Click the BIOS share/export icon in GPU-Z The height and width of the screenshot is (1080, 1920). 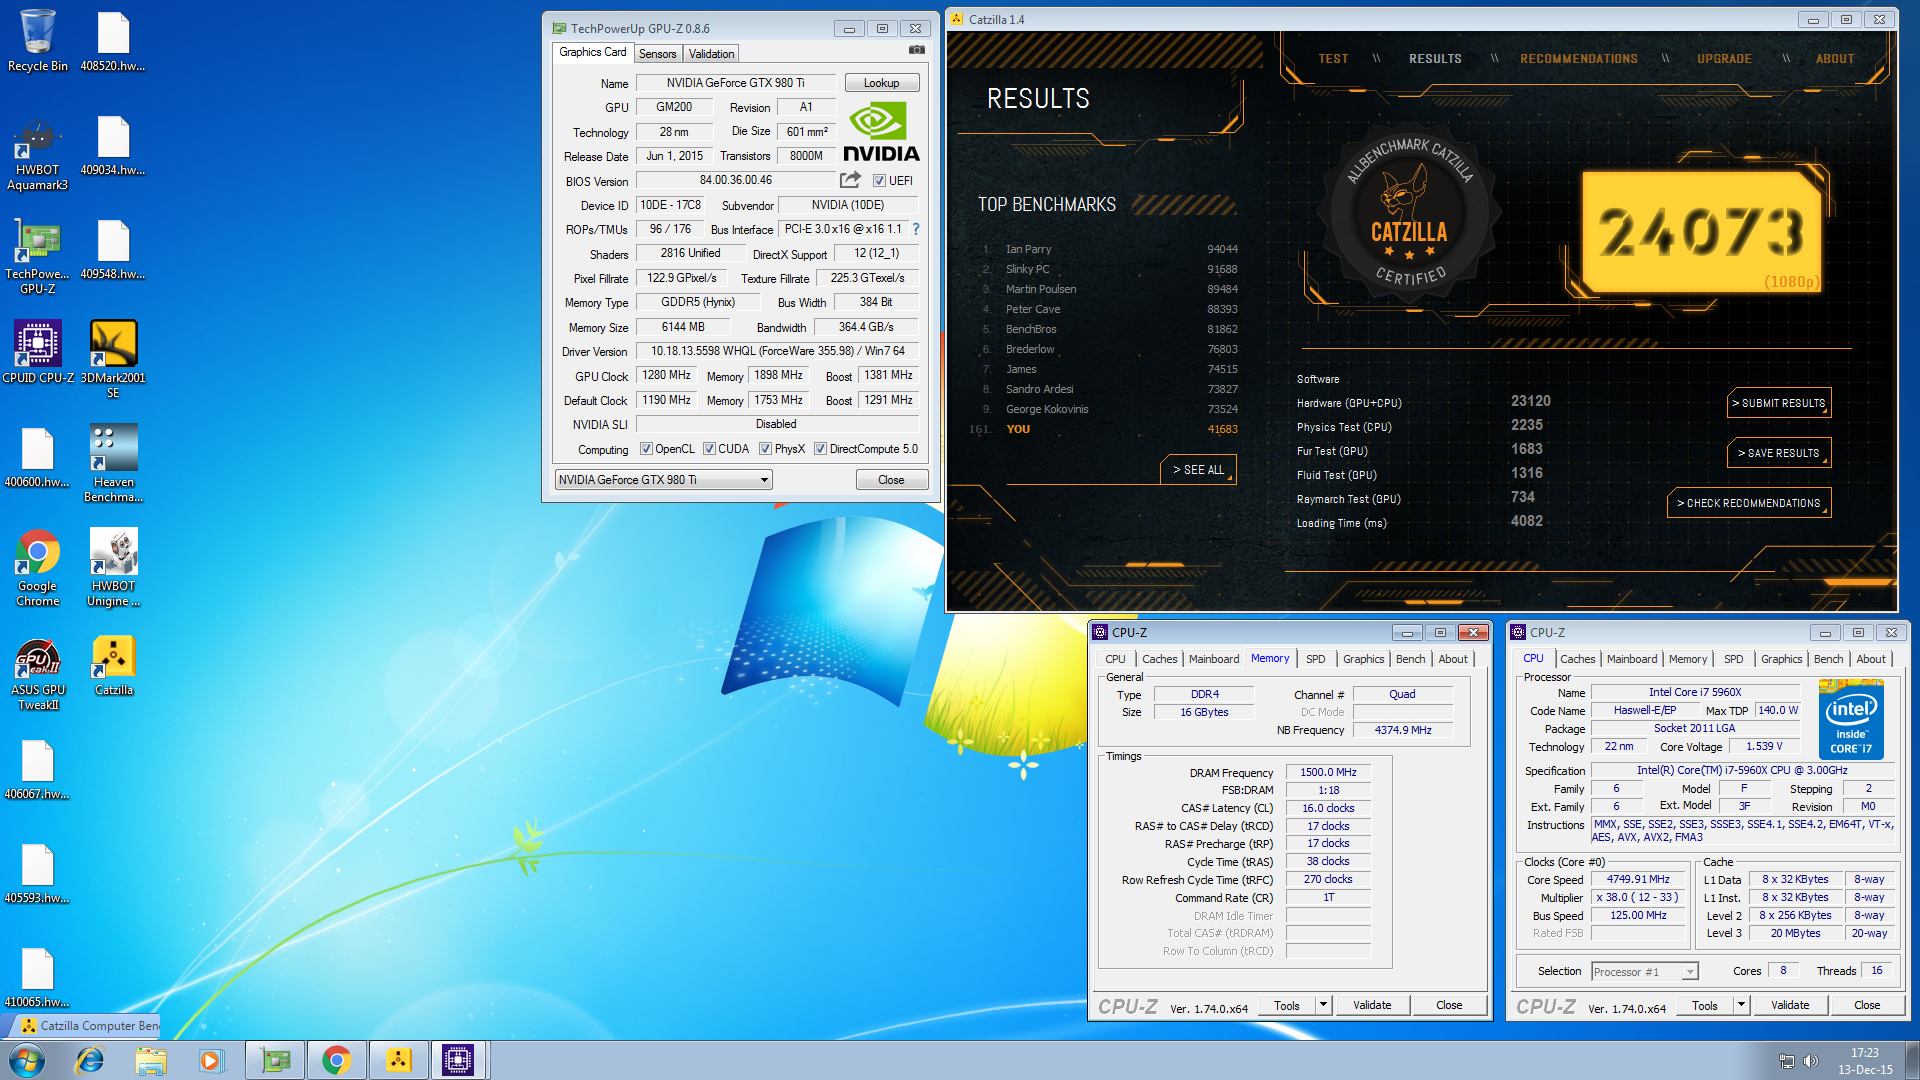click(x=850, y=180)
